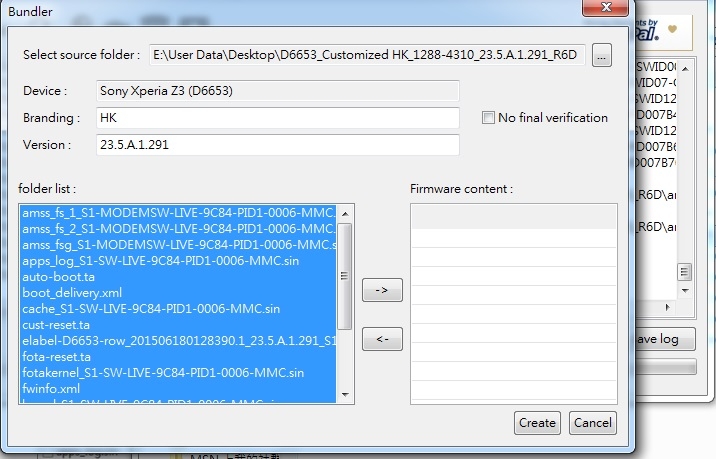Click the PayPal donate button in background window

click(663, 31)
